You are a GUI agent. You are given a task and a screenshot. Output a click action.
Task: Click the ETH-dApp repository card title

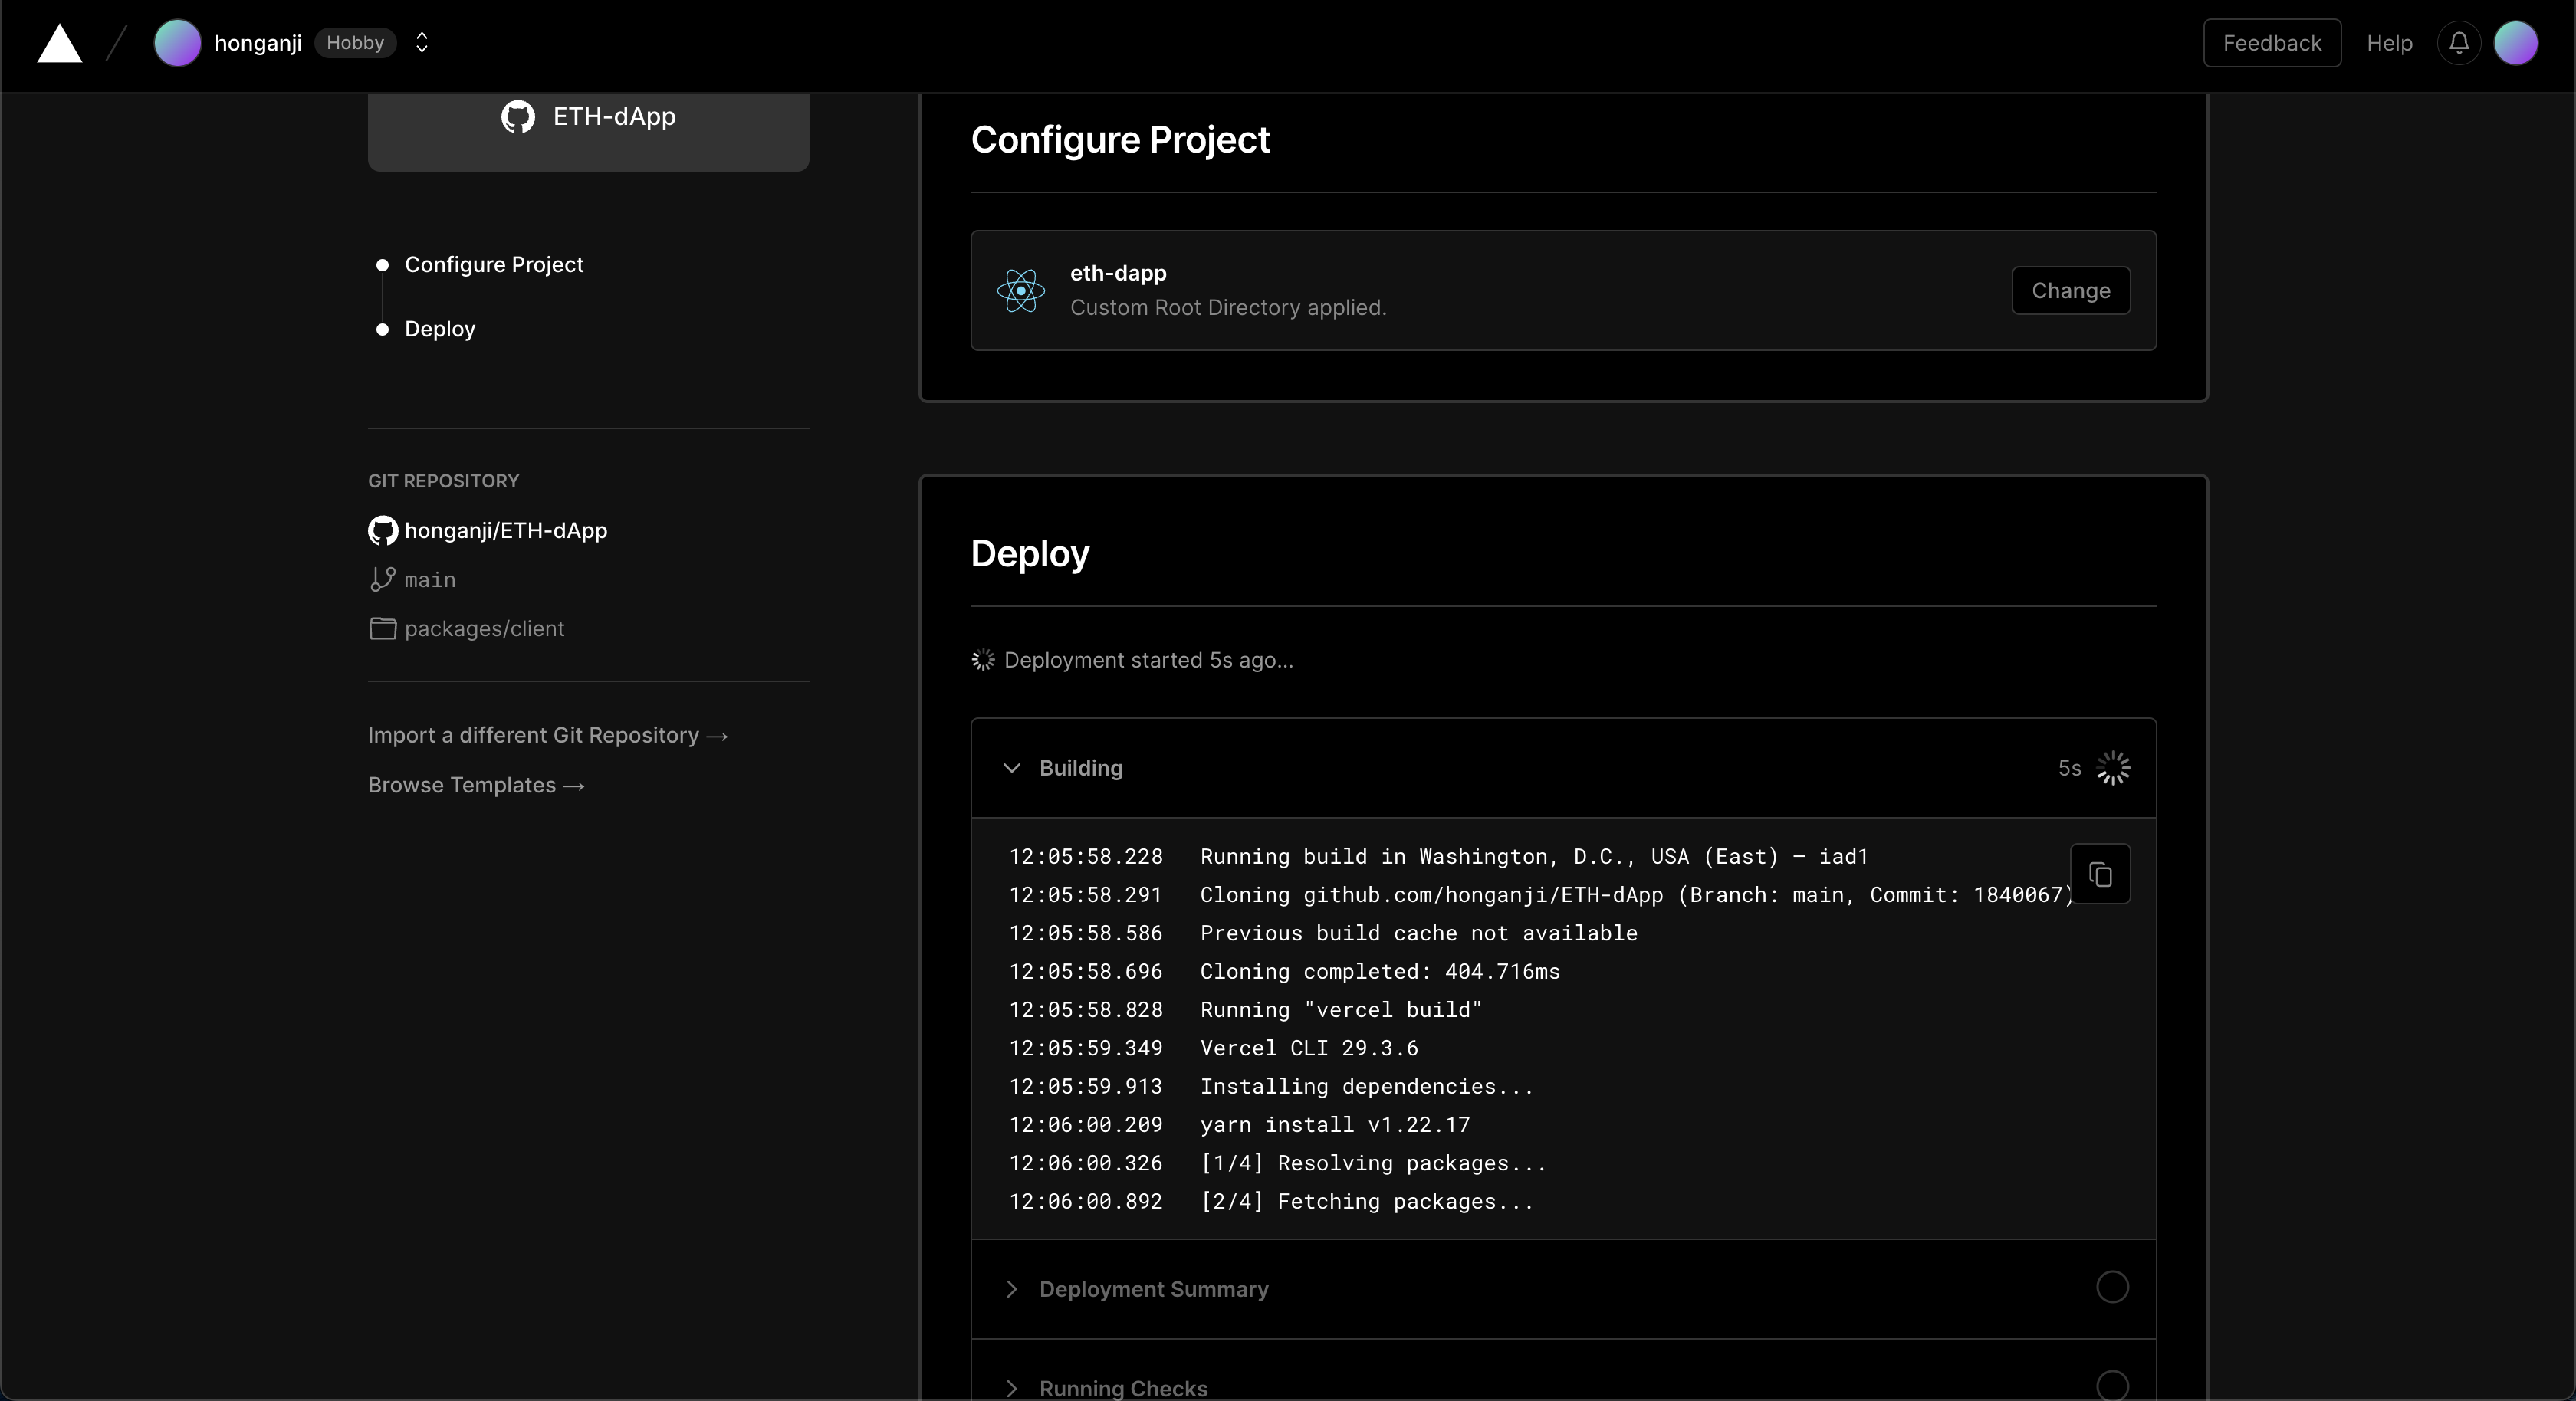tap(614, 117)
